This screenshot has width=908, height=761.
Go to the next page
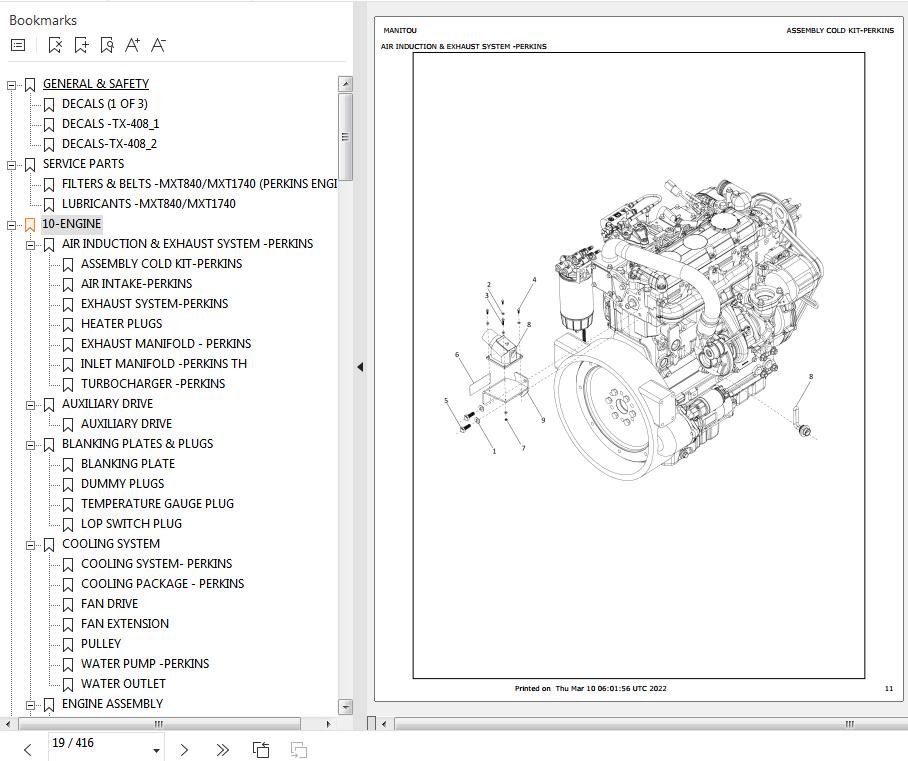tap(184, 750)
